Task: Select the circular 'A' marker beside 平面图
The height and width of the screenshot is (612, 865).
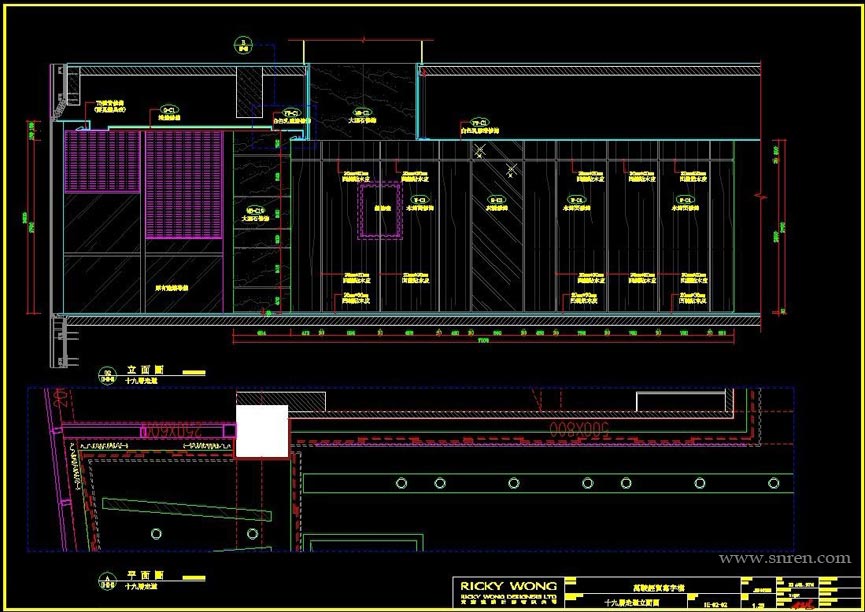Action: [x=107, y=581]
